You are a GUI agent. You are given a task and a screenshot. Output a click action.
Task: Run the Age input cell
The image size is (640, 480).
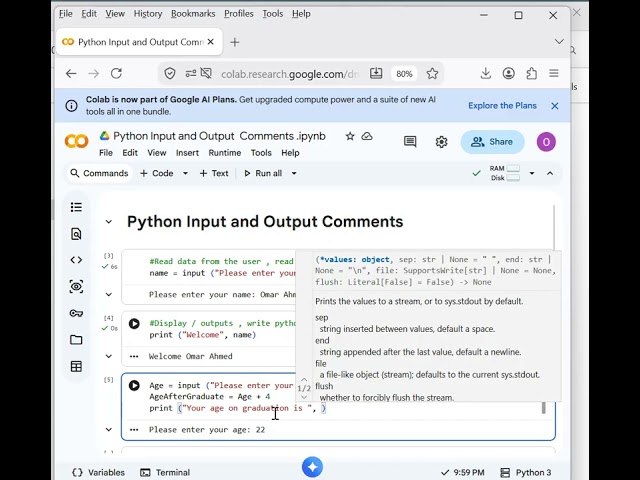tap(134, 385)
